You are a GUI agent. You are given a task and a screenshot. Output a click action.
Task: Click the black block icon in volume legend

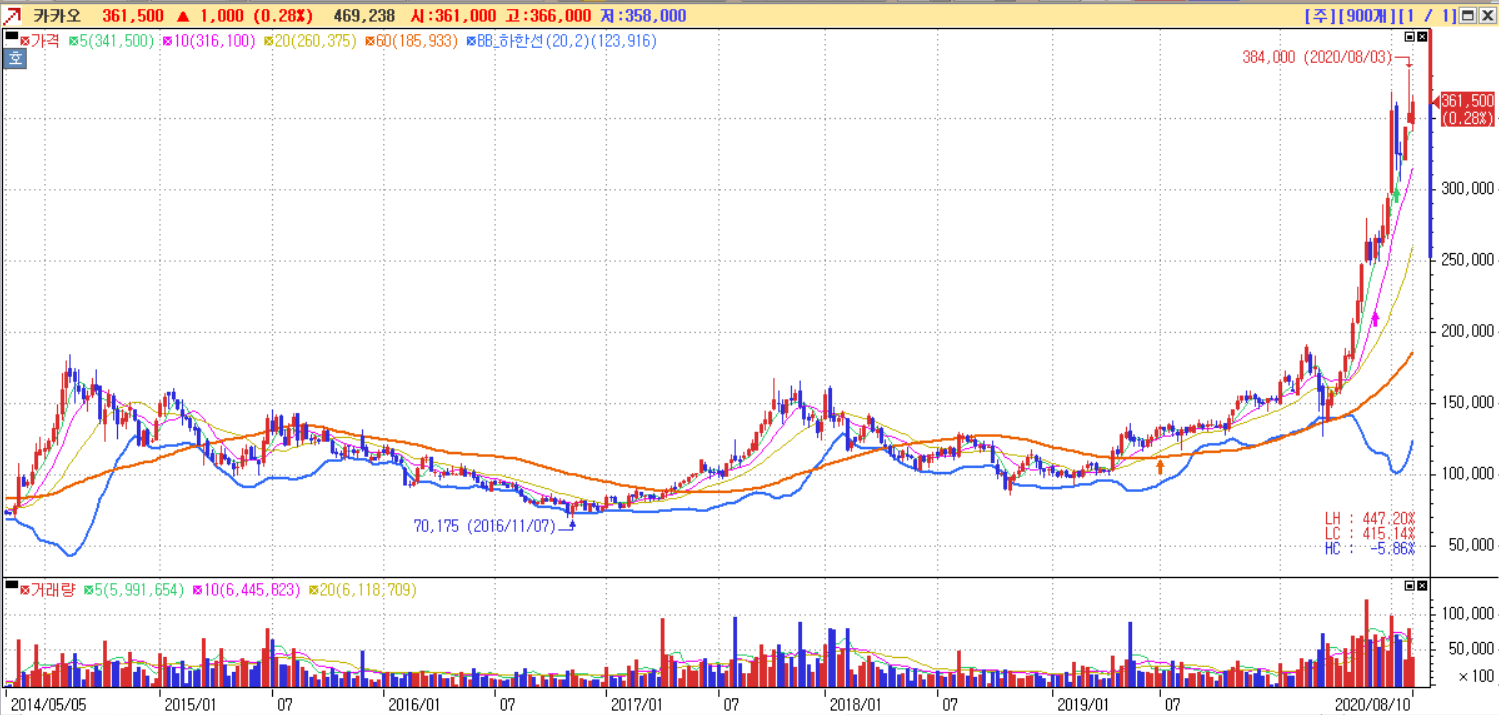tap(11, 584)
